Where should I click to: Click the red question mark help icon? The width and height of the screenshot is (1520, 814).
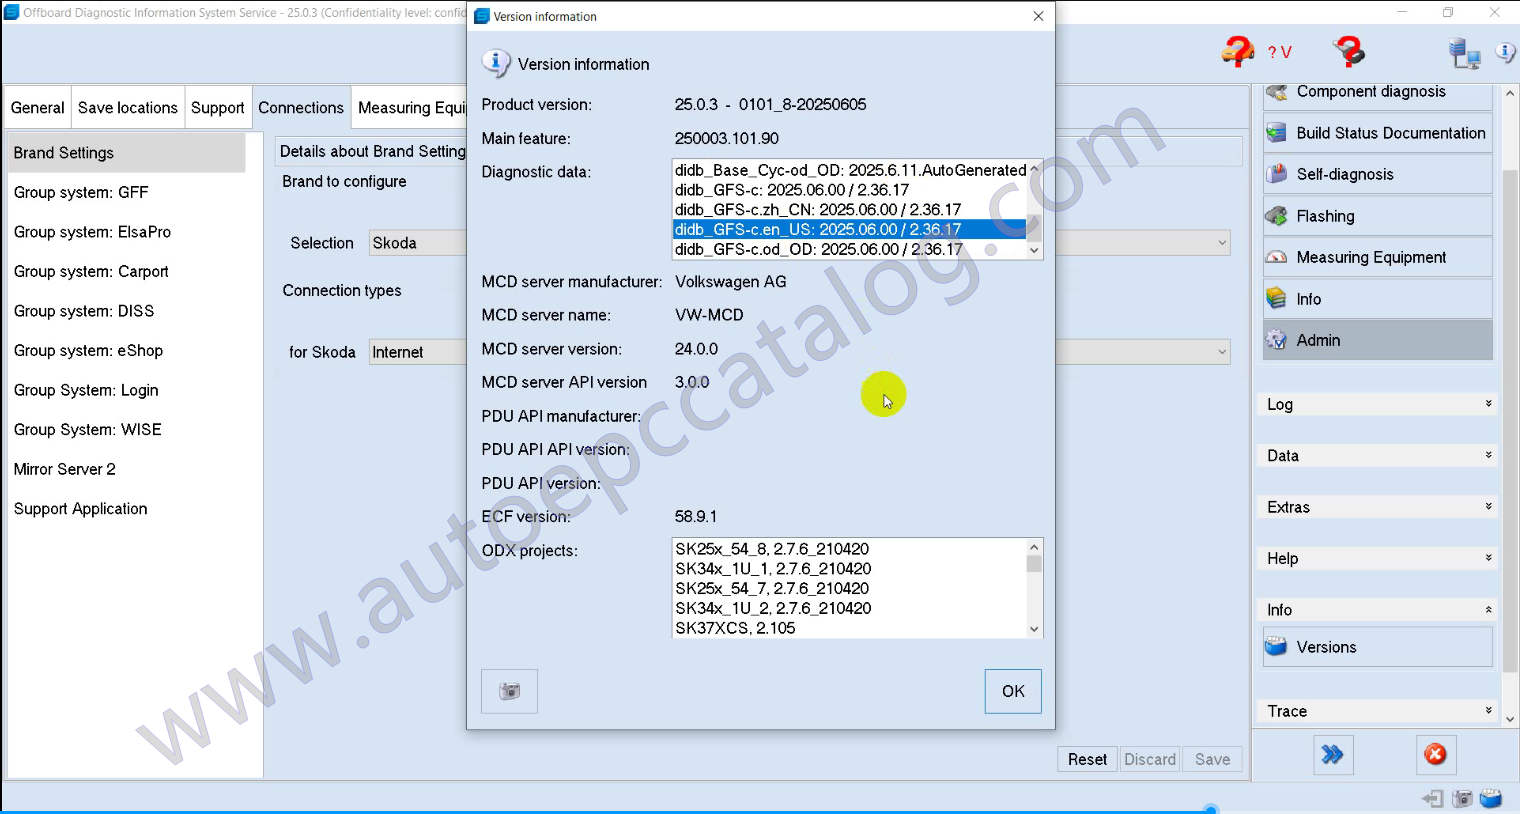click(x=1348, y=51)
